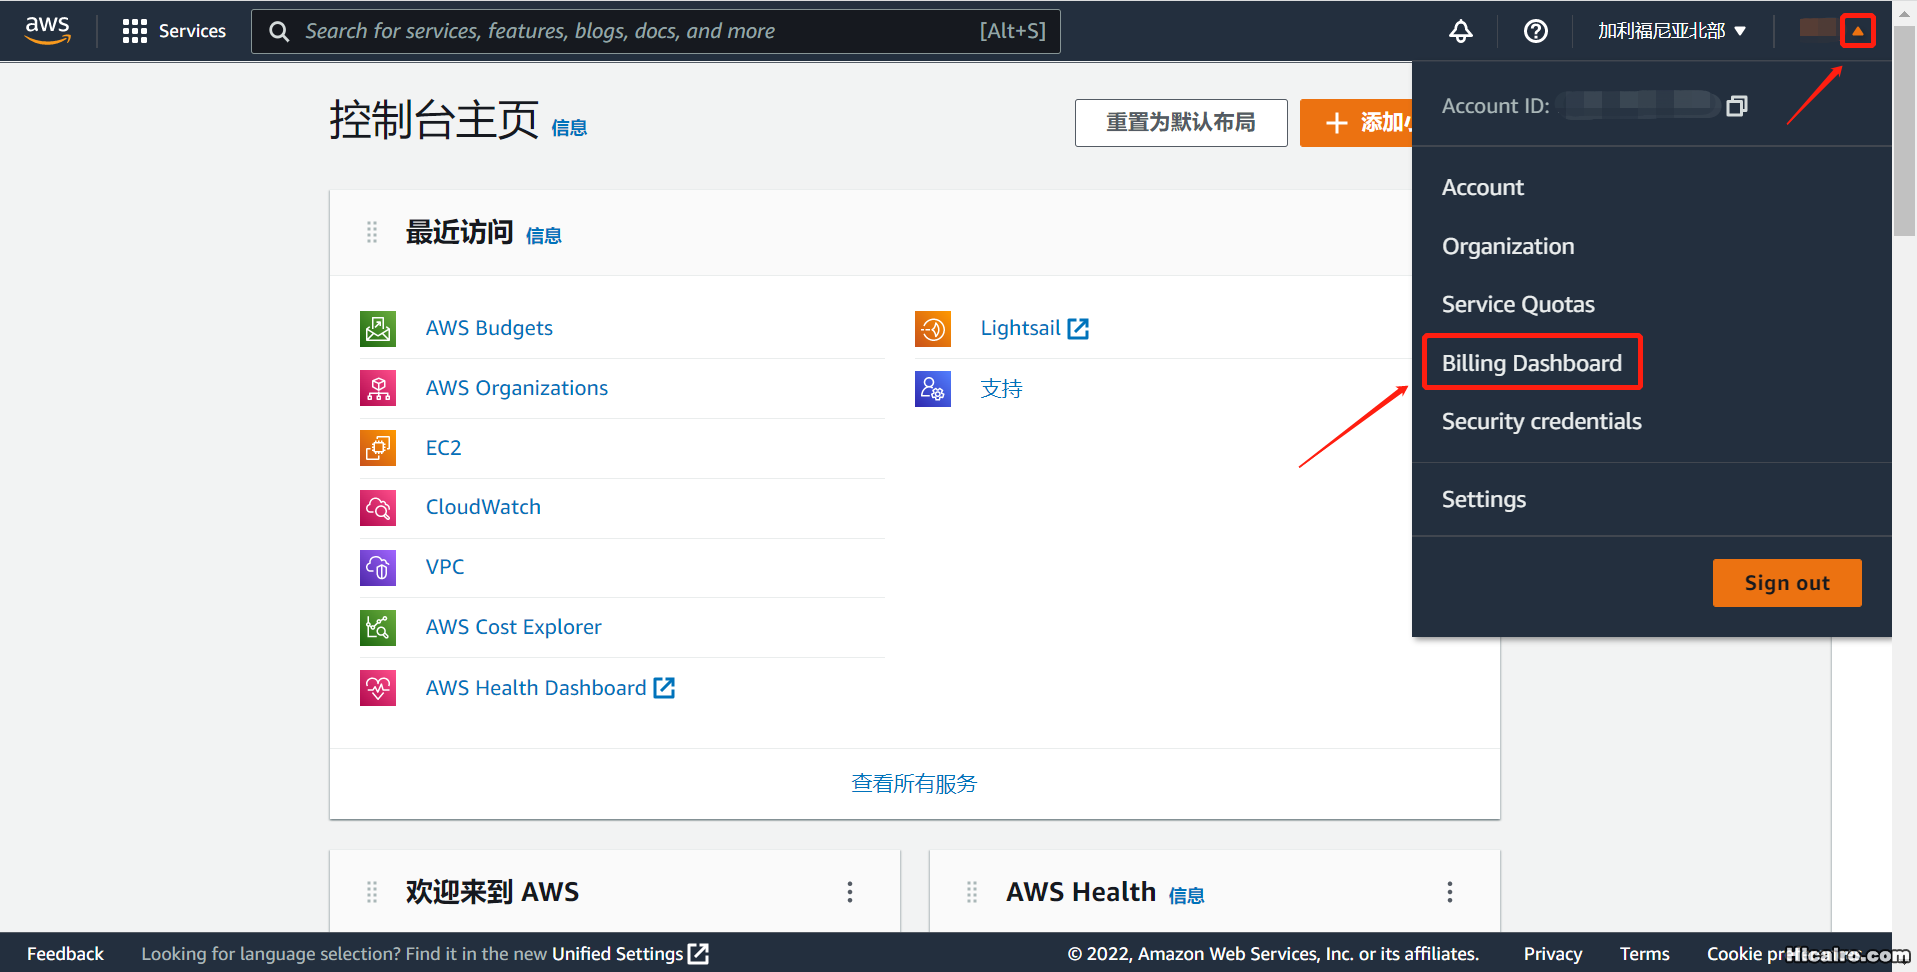The height and width of the screenshot is (972, 1917).
Task: Click 信息 link beside 控制台主页
Action: (x=569, y=128)
